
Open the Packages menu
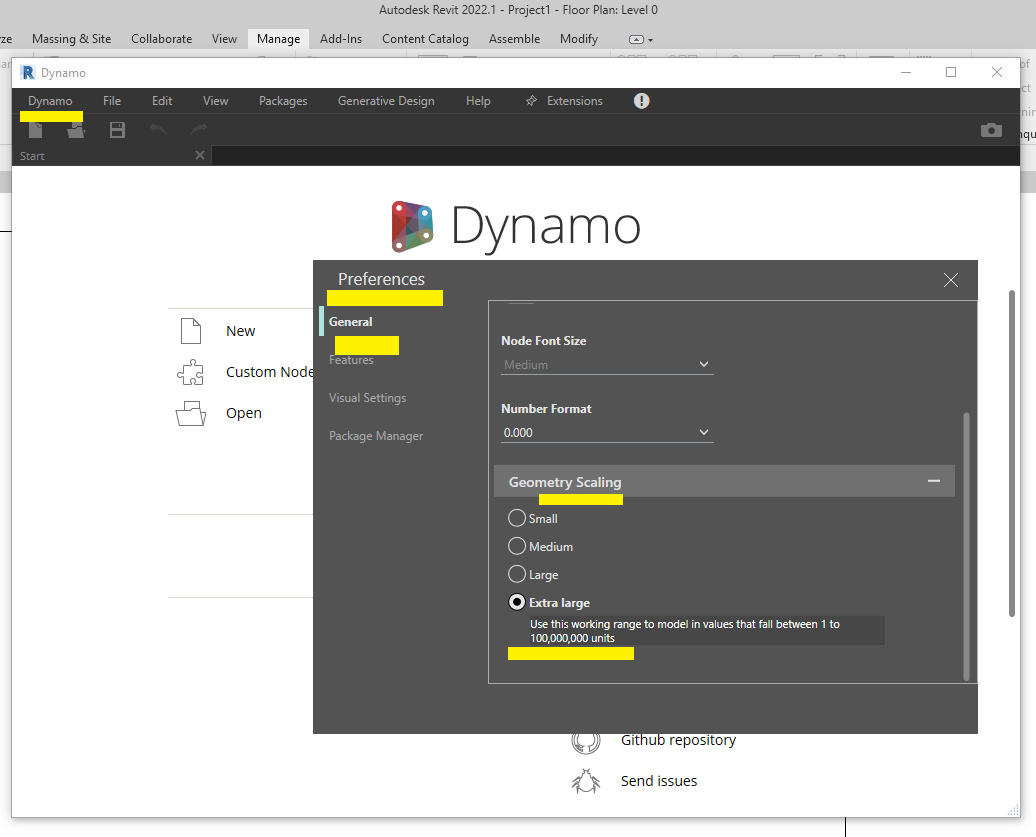[x=283, y=100]
